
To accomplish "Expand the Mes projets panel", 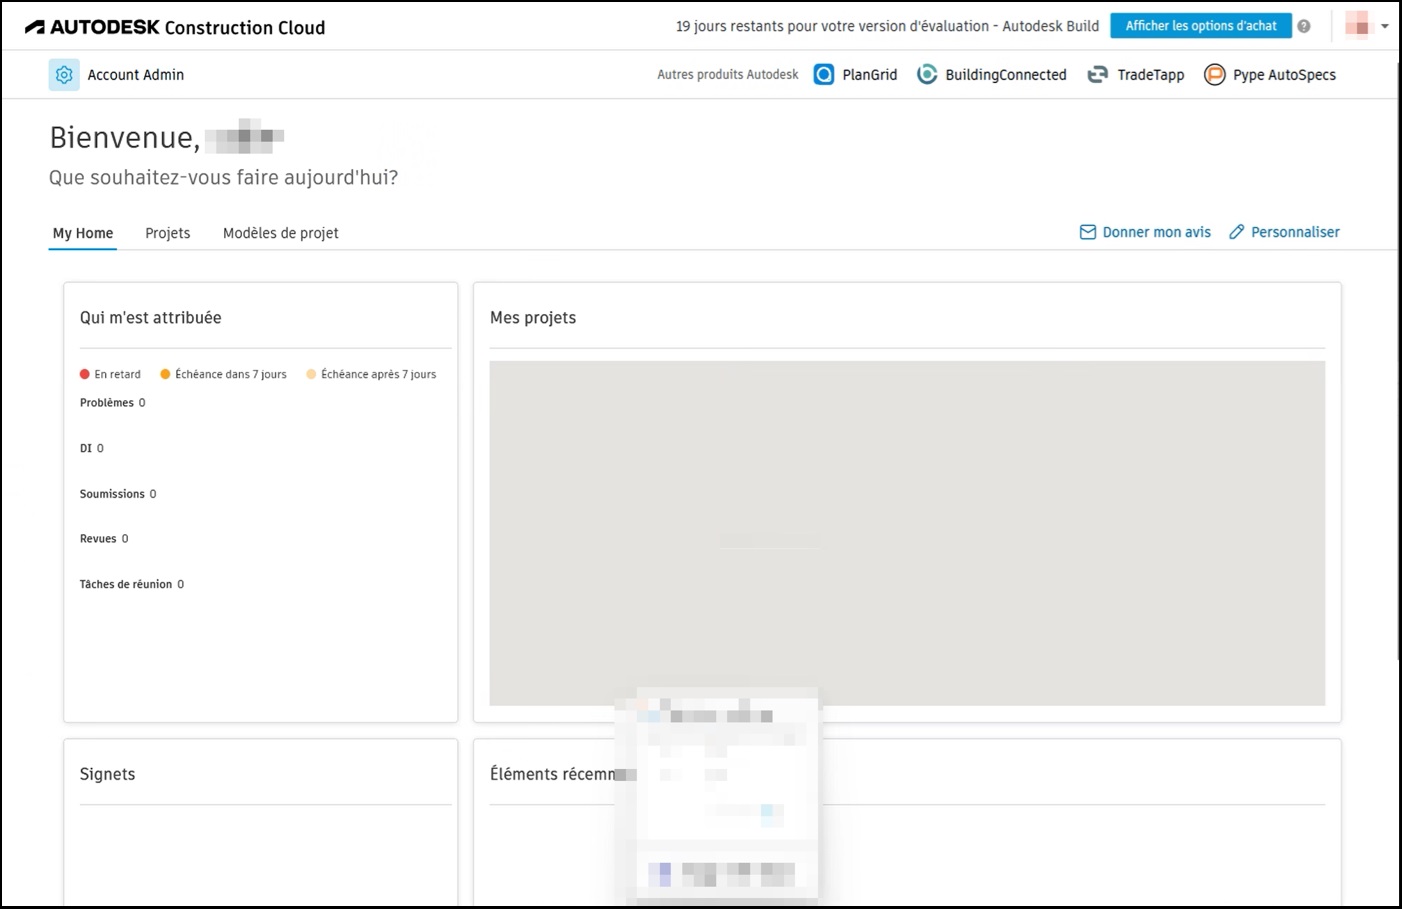I will [x=533, y=317].
